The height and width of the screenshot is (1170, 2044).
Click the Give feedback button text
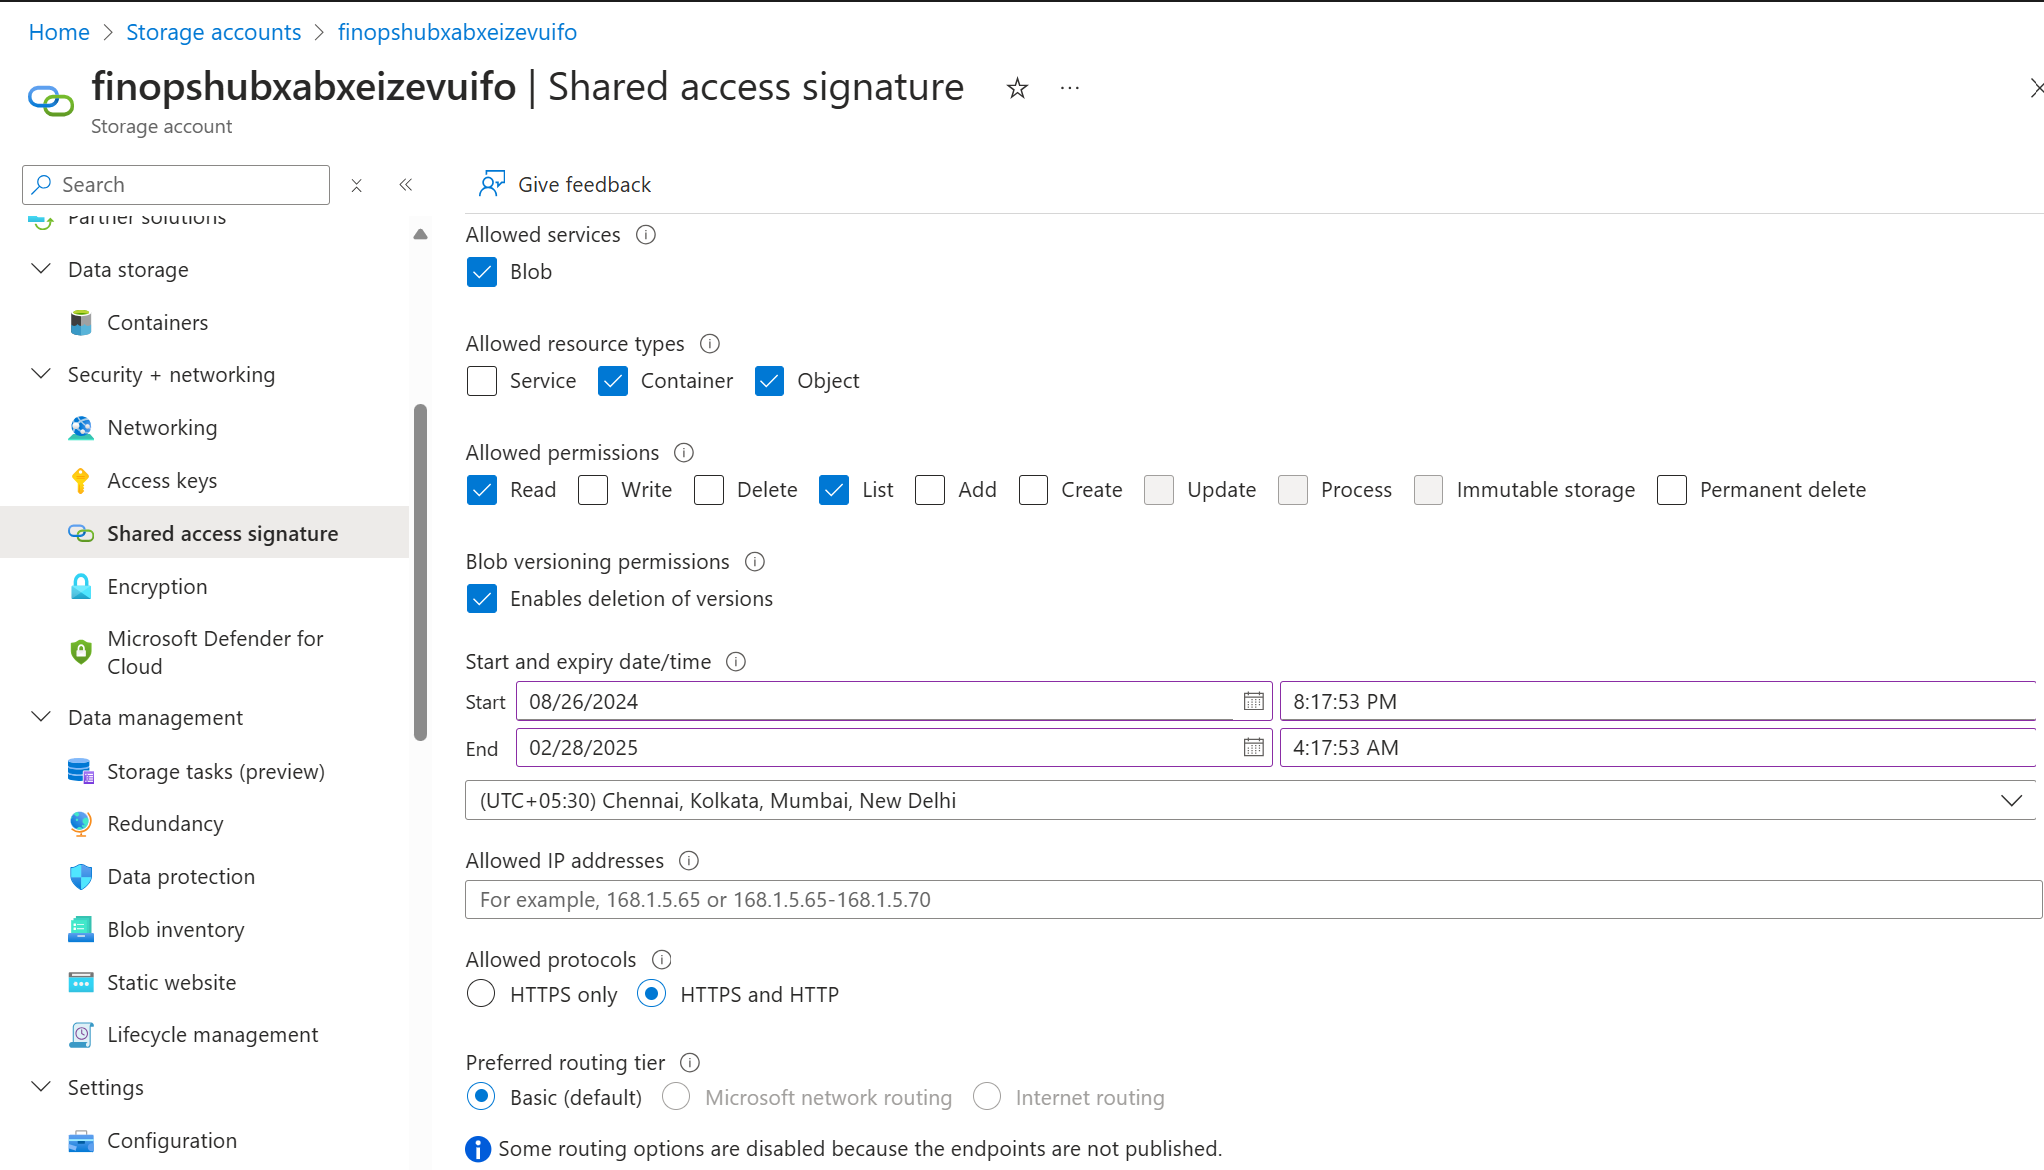pyautogui.click(x=584, y=185)
